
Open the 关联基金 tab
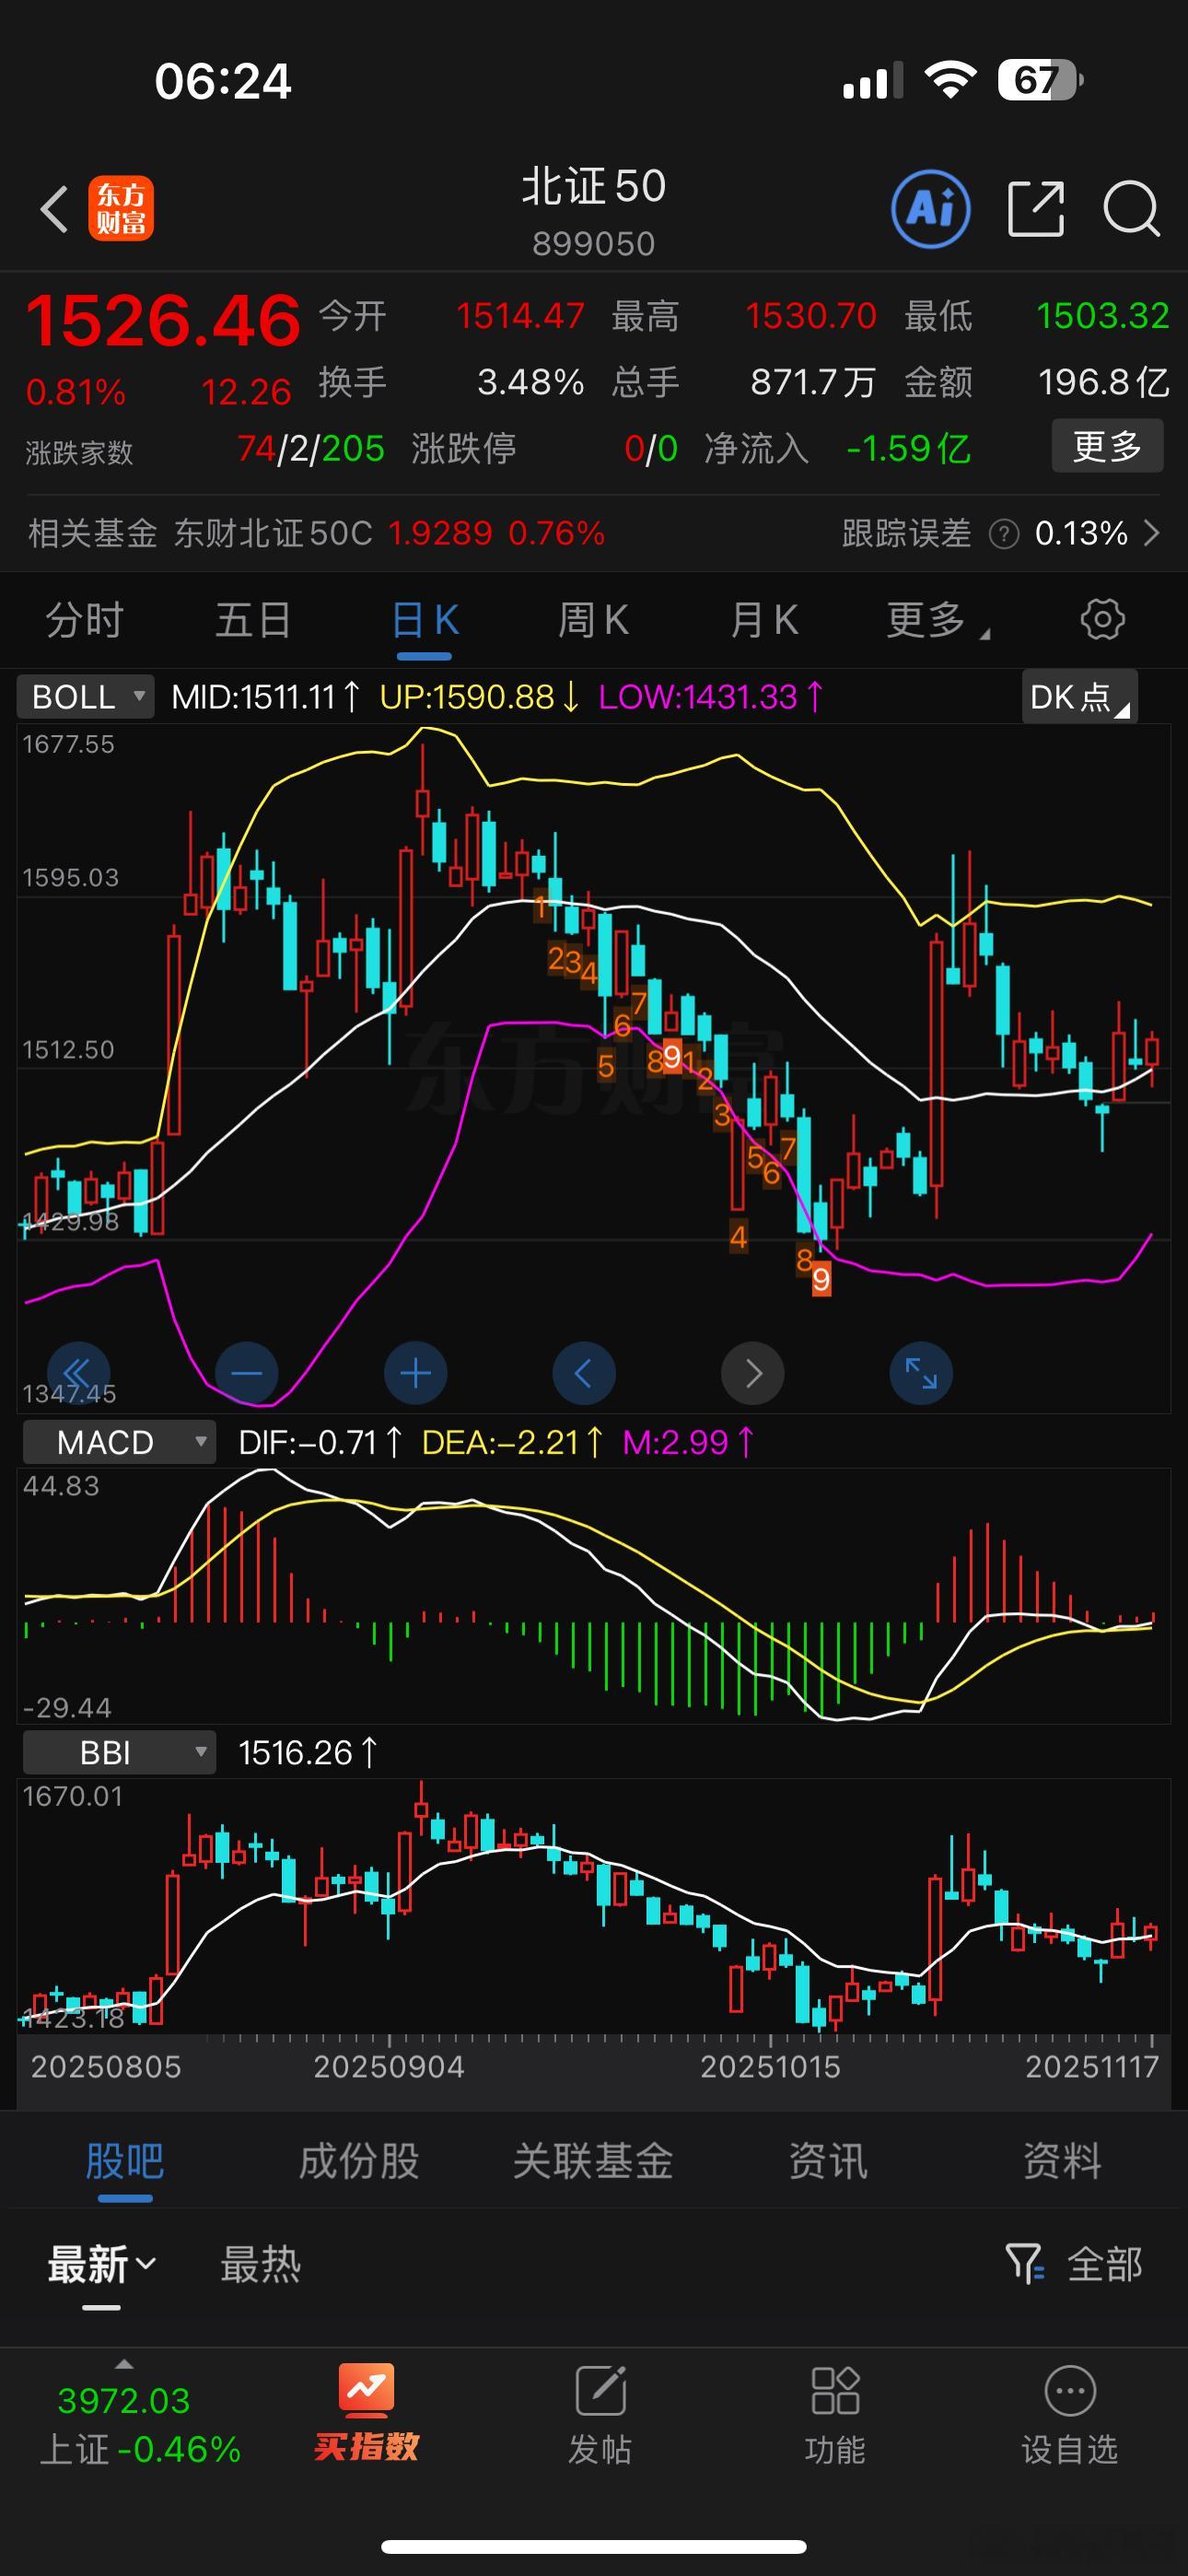coord(593,2161)
